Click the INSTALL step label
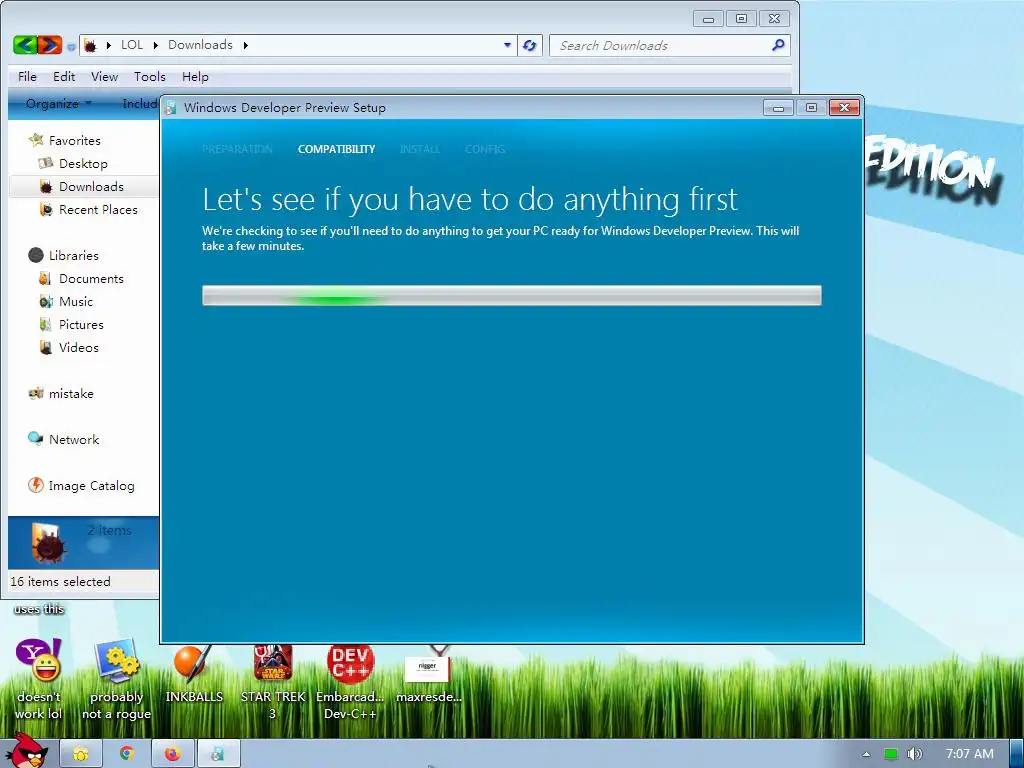Image resolution: width=1024 pixels, height=768 pixels. (420, 149)
